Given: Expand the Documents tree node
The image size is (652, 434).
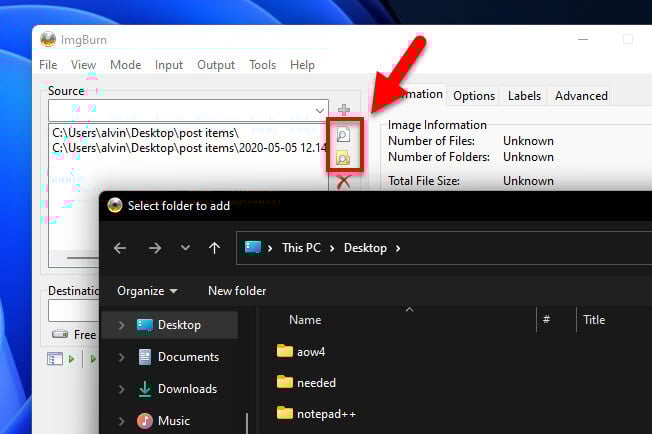Looking at the screenshot, I should (x=121, y=357).
